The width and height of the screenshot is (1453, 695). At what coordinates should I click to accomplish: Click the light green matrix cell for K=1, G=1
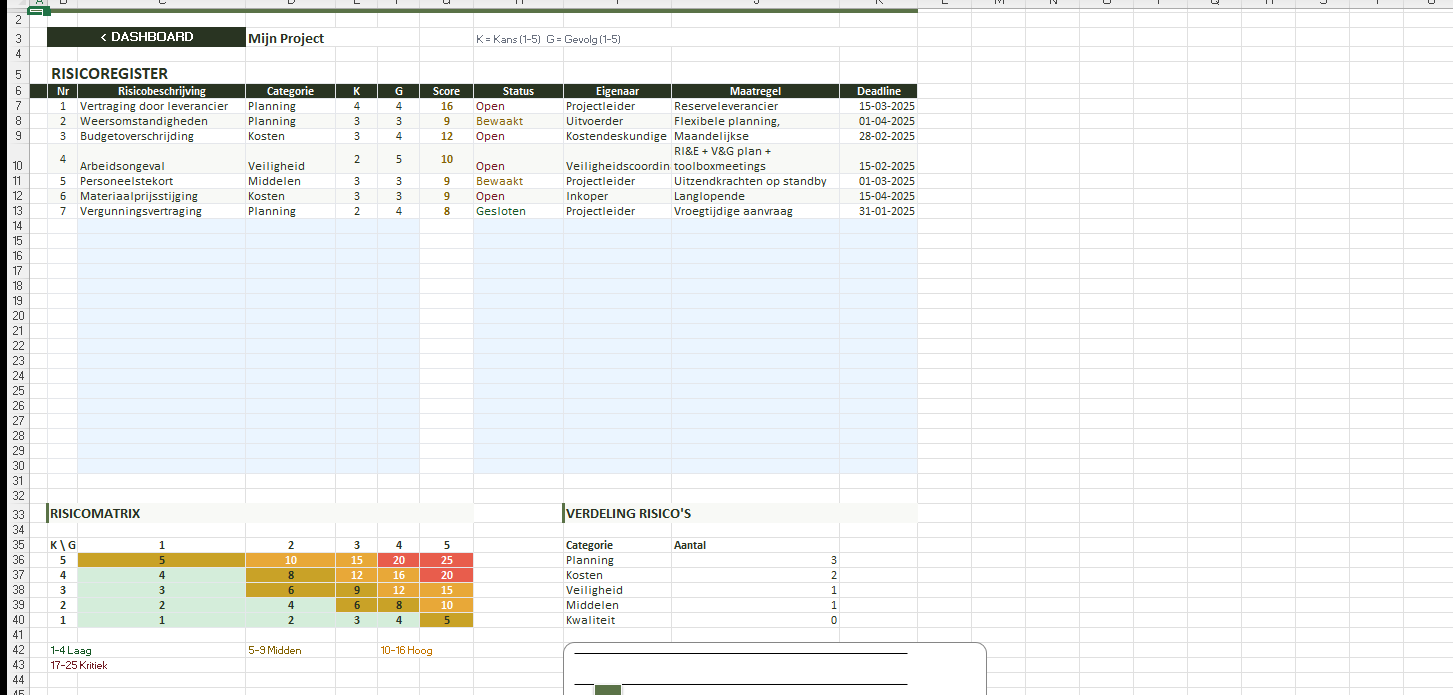point(161,620)
